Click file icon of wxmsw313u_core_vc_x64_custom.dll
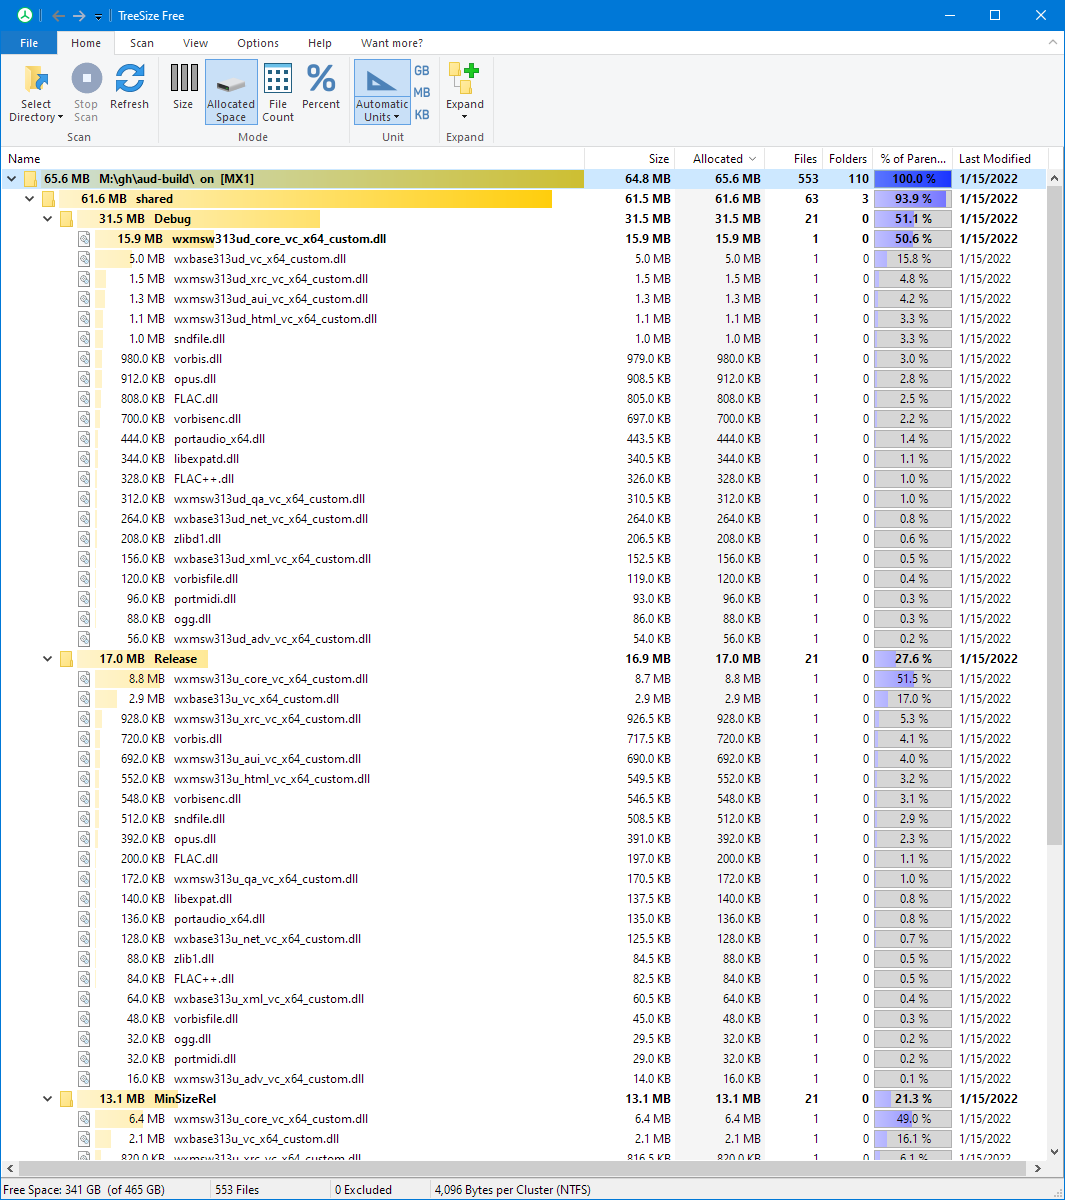 coord(84,679)
